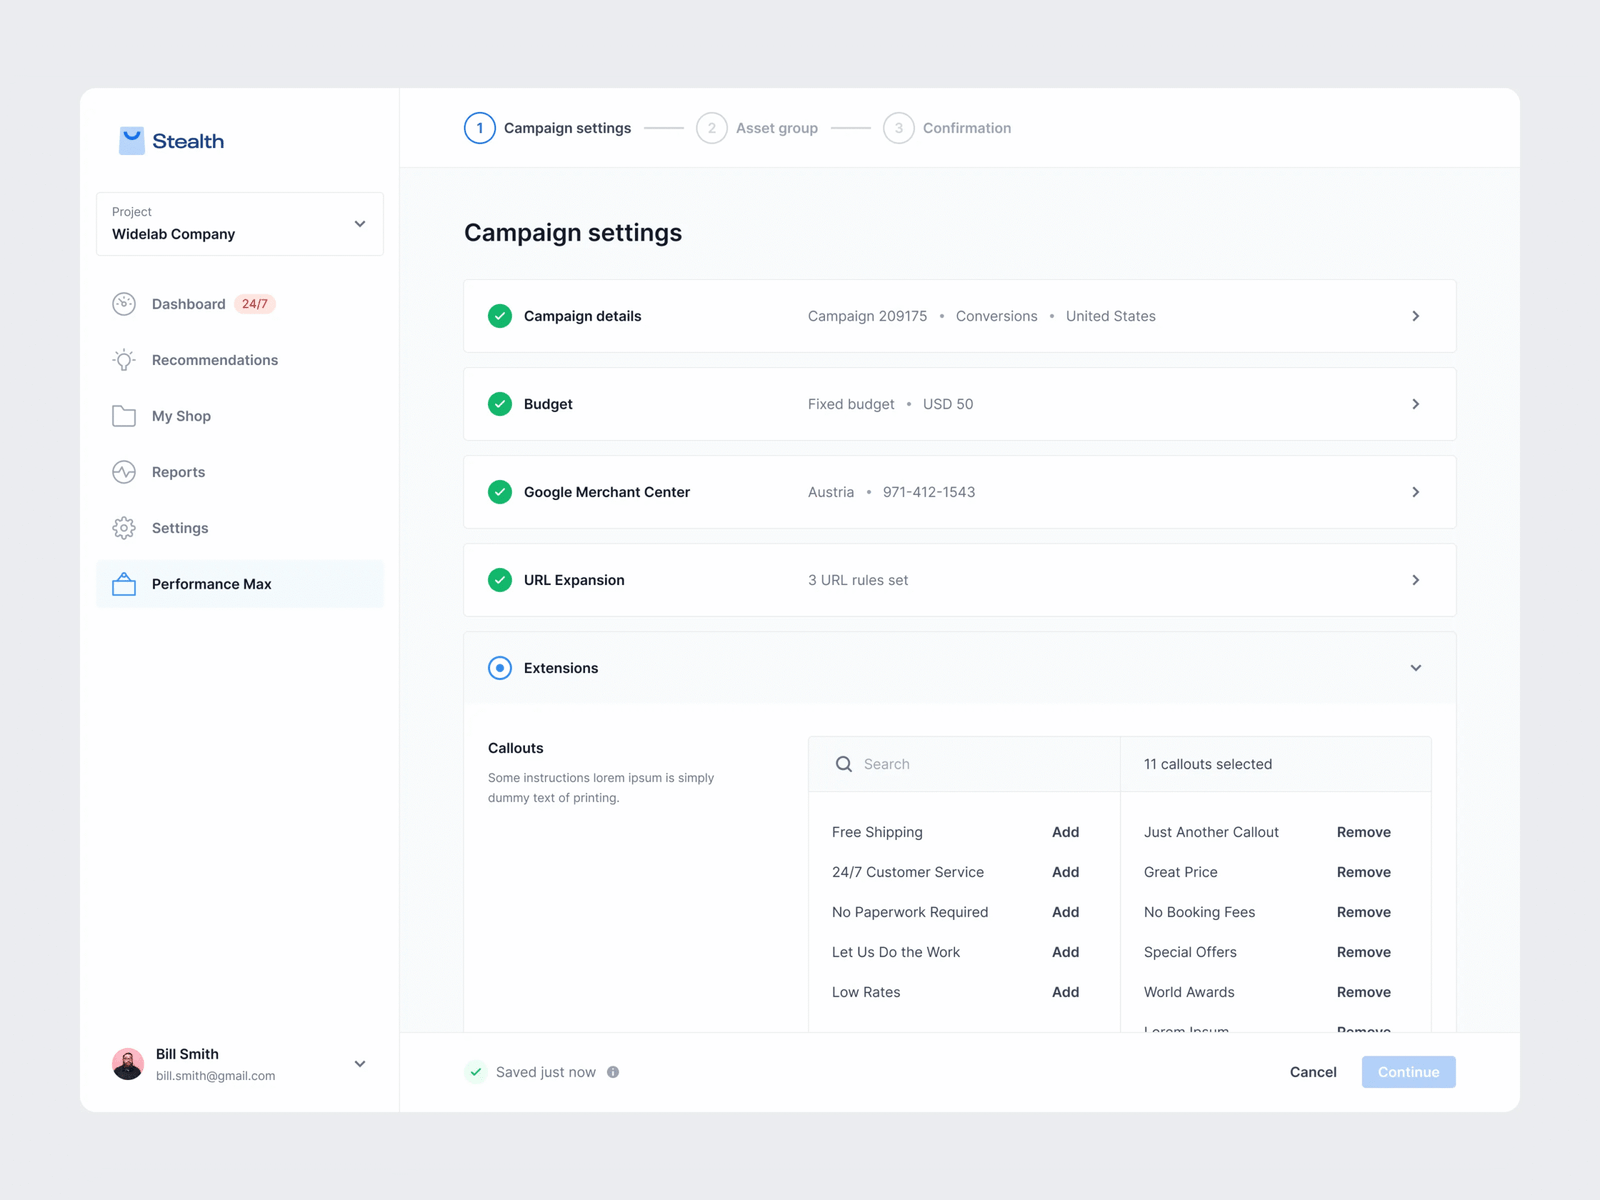Image resolution: width=1600 pixels, height=1200 pixels.
Task: Go to the Asset group step
Action: point(758,128)
